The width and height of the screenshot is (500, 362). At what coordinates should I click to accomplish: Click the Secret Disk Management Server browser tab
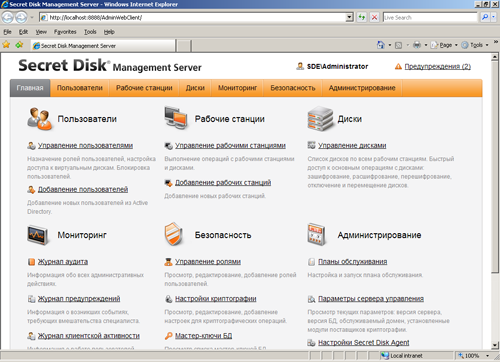pyautogui.click(x=103, y=46)
